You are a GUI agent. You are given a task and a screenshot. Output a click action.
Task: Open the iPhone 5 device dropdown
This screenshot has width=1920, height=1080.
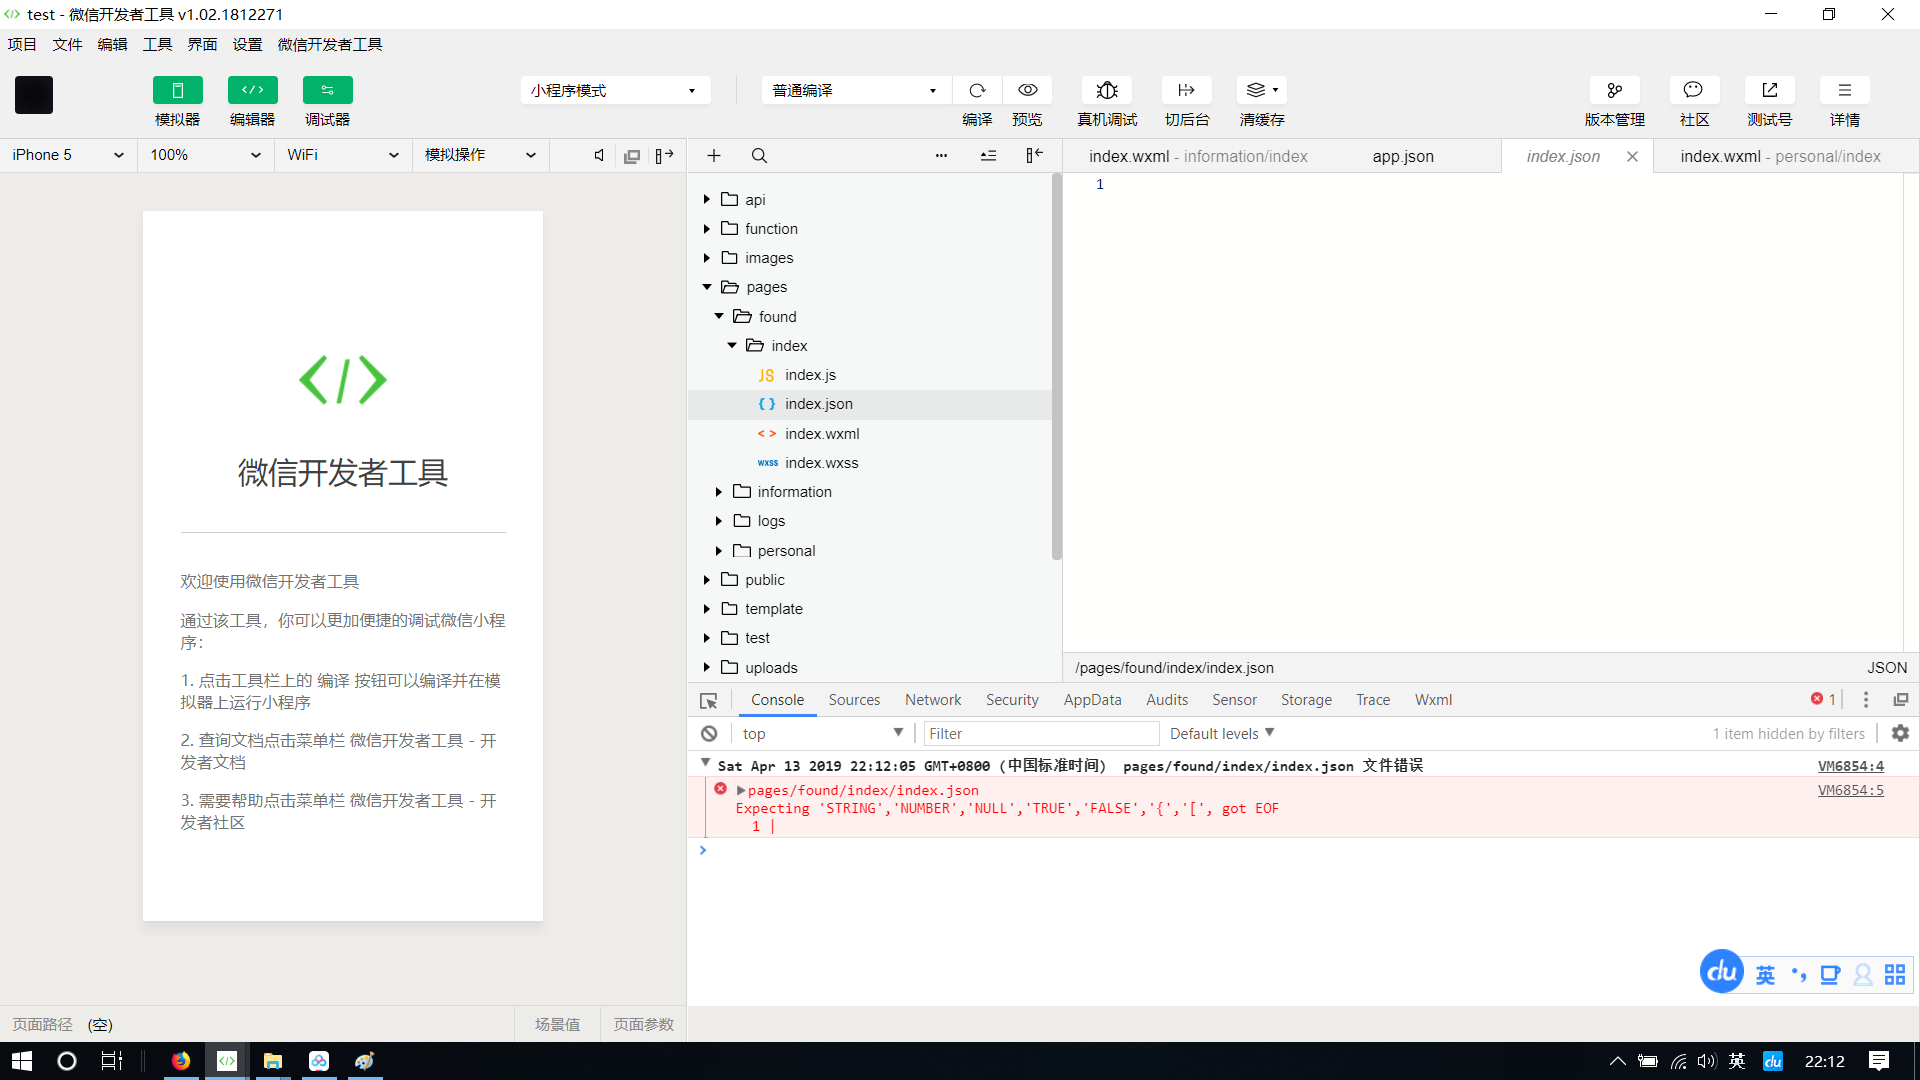tap(68, 155)
